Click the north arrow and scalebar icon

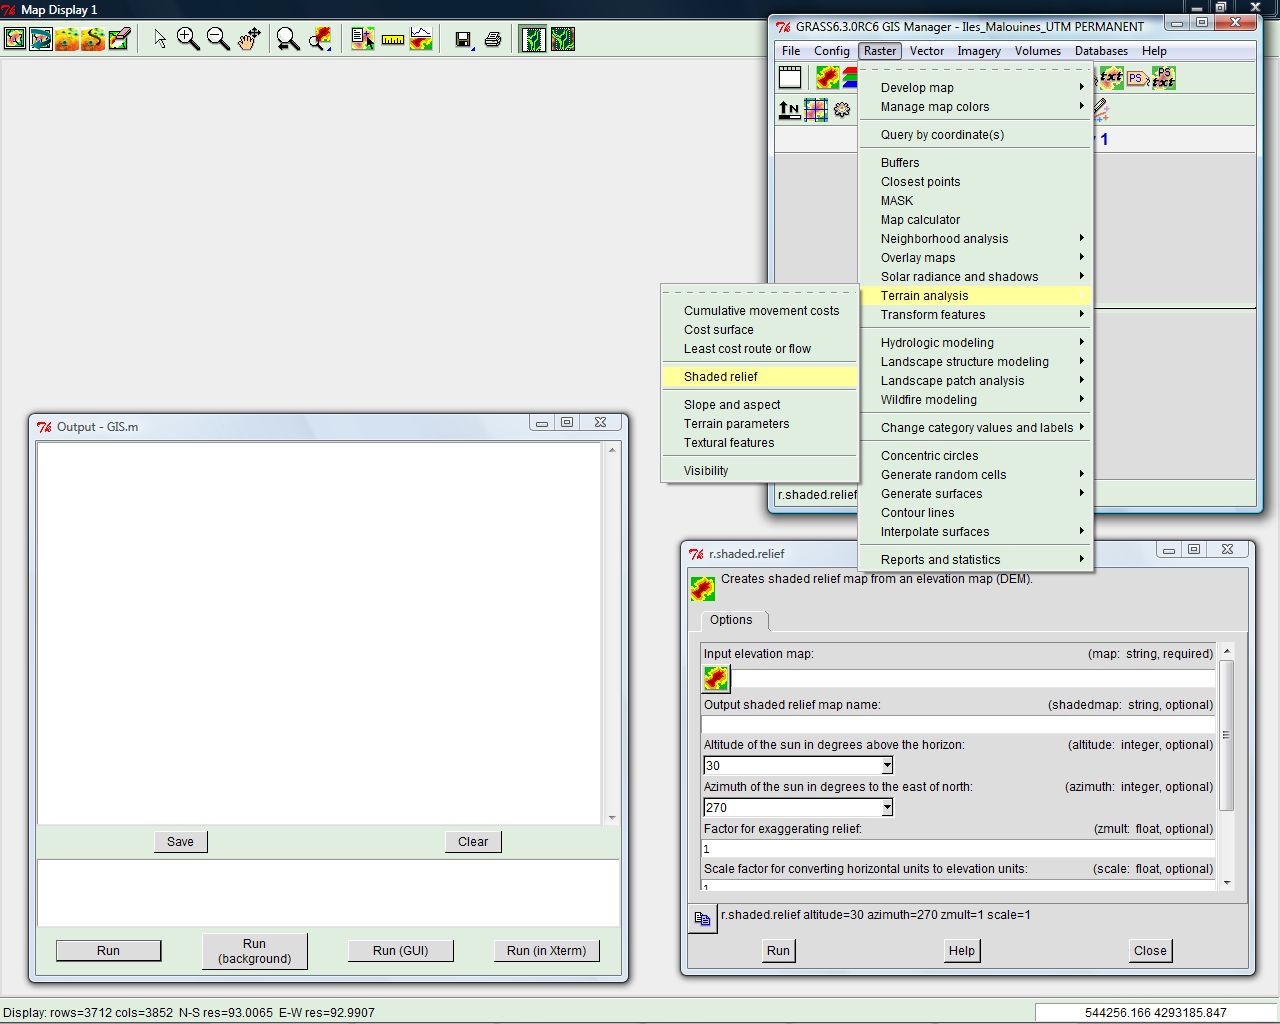click(789, 109)
